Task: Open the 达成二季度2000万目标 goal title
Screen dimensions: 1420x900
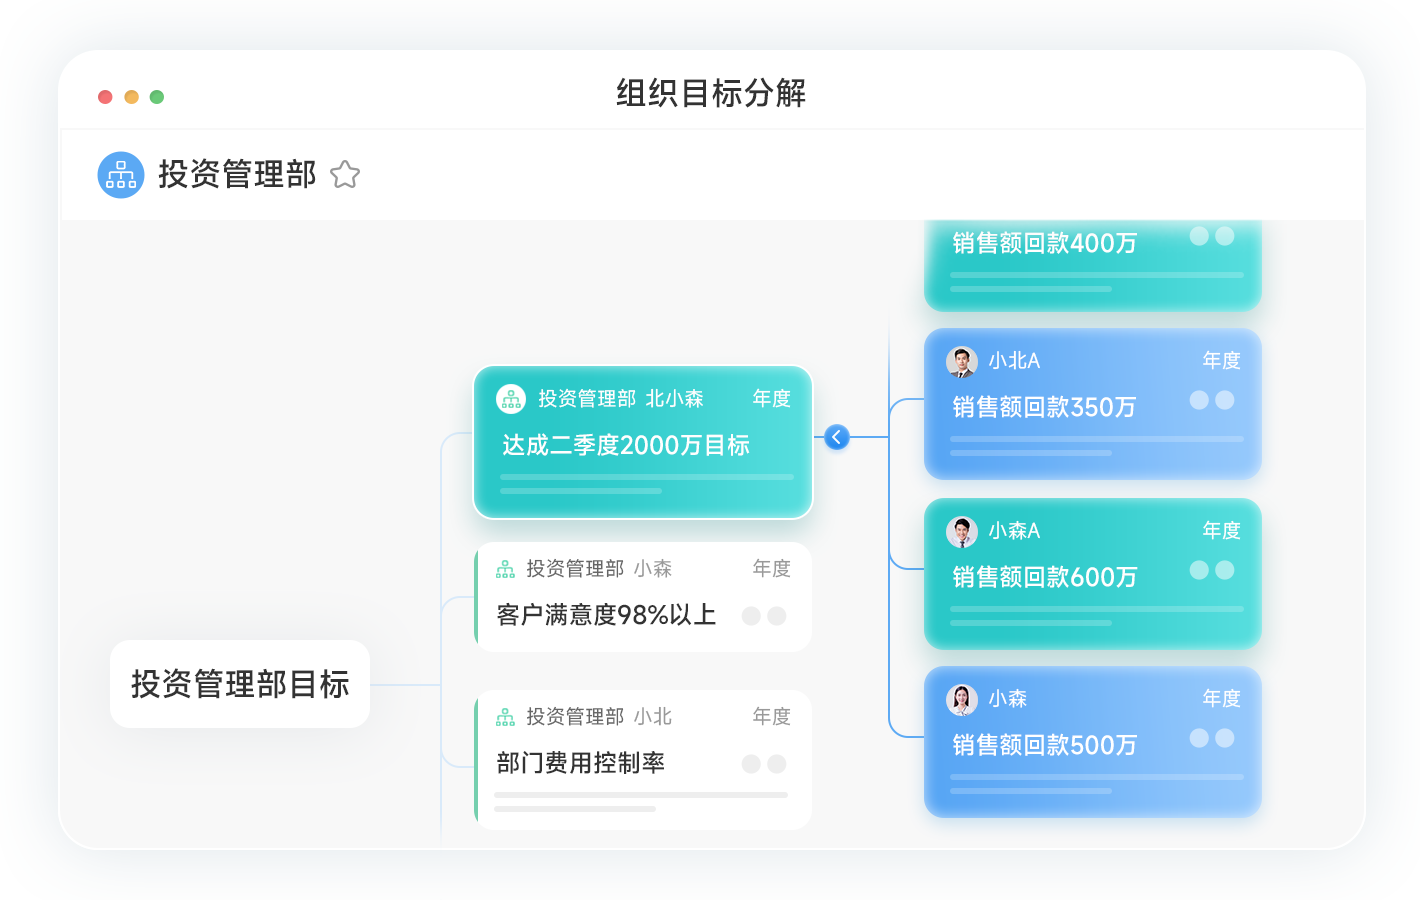Action: tap(626, 446)
